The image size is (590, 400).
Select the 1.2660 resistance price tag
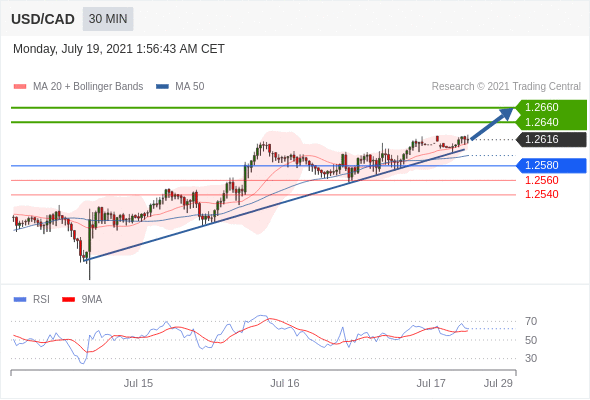pyautogui.click(x=551, y=107)
